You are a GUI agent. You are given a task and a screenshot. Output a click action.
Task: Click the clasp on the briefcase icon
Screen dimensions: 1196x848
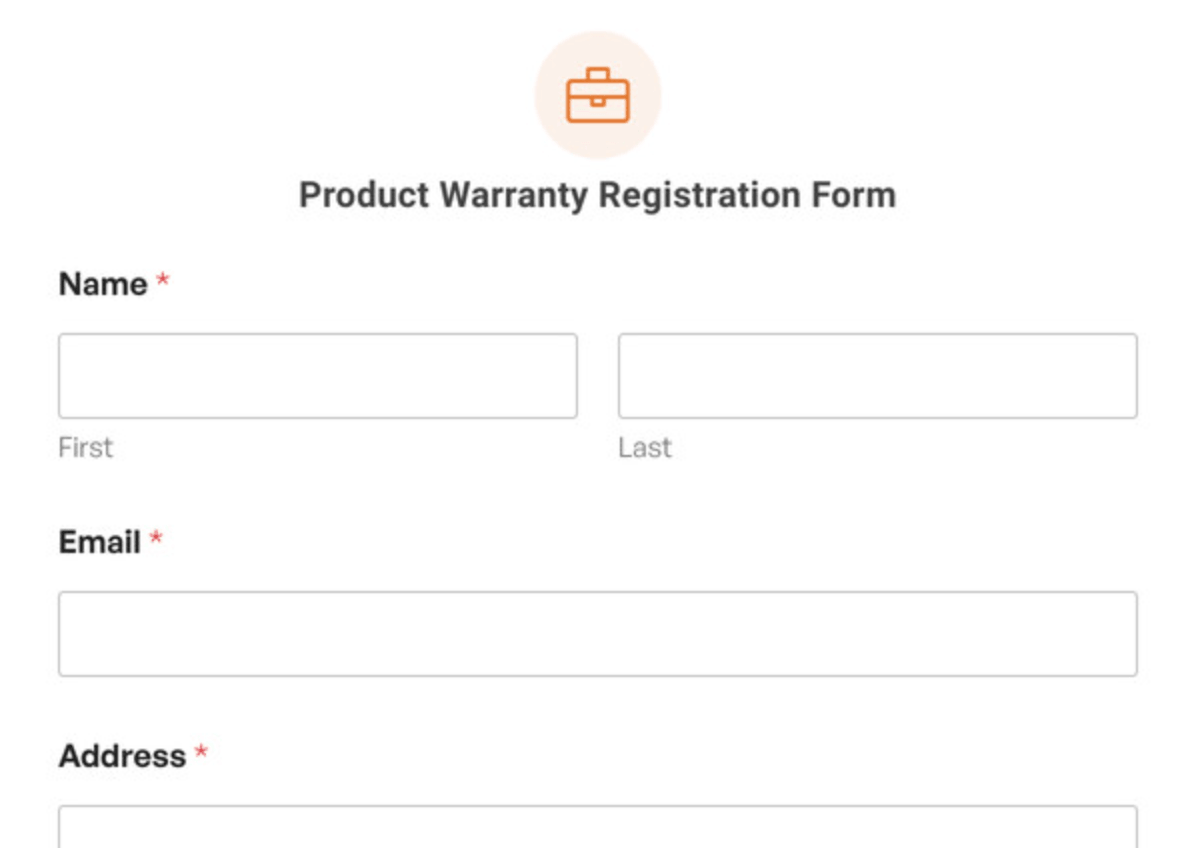coord(598,101)
